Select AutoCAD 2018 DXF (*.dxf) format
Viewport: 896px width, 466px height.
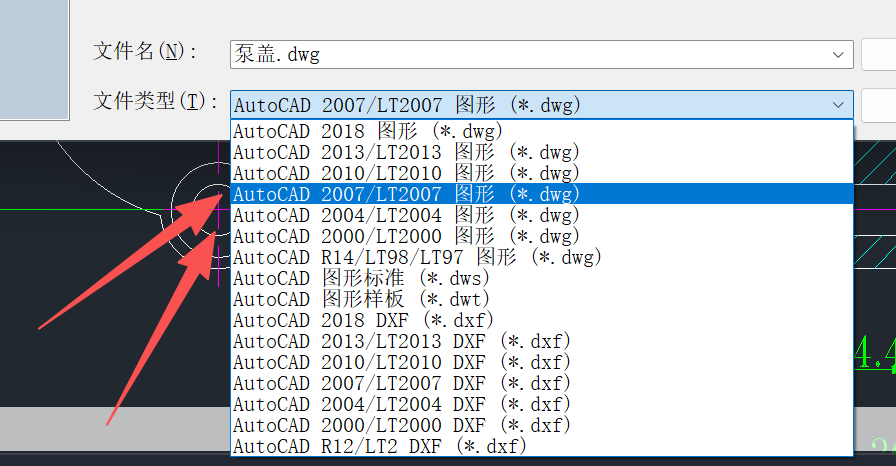(542, 320)
